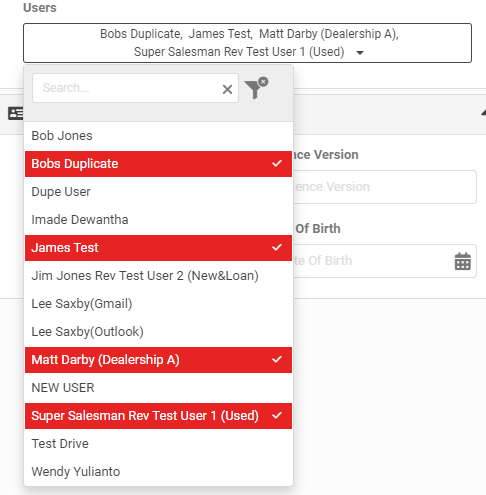Image resolution: width=486 pixels, height=495 pixels.
Task: Collapse the Users dropdown arrow
Action: (360, 53)
